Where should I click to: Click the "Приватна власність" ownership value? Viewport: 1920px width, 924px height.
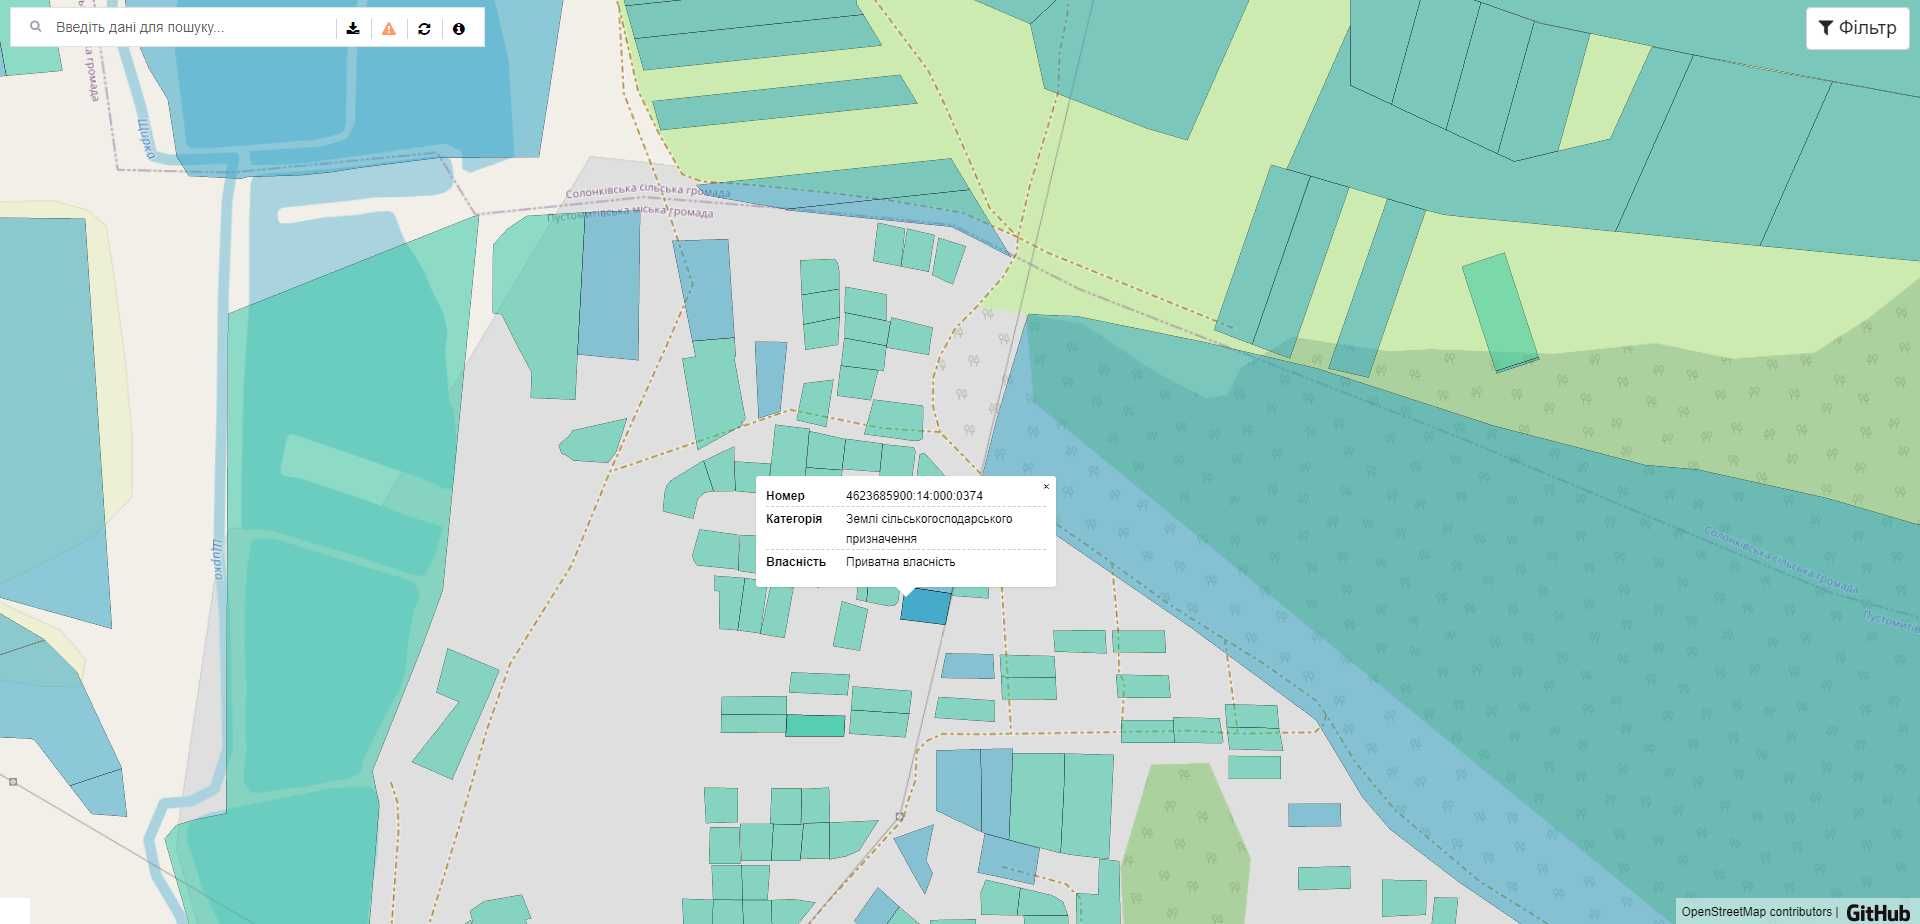pos(900,562)
